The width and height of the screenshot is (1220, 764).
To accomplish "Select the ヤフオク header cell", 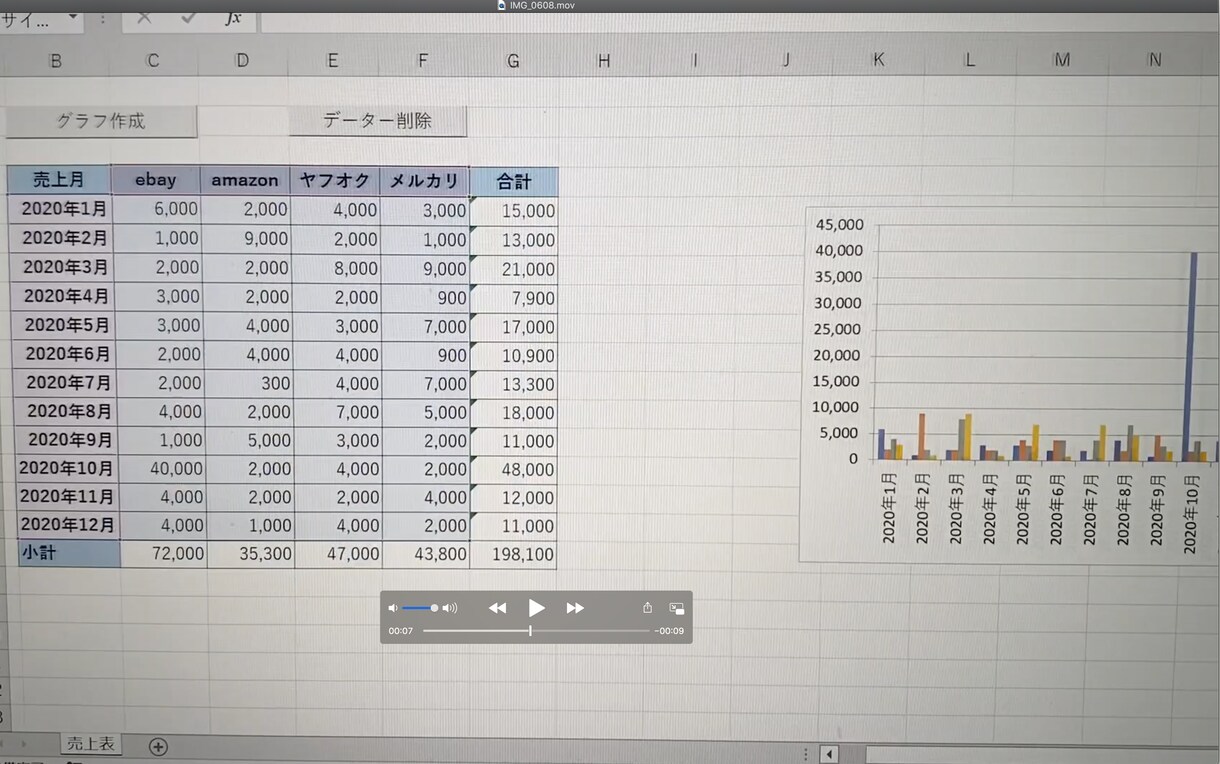I will point(335,181).
